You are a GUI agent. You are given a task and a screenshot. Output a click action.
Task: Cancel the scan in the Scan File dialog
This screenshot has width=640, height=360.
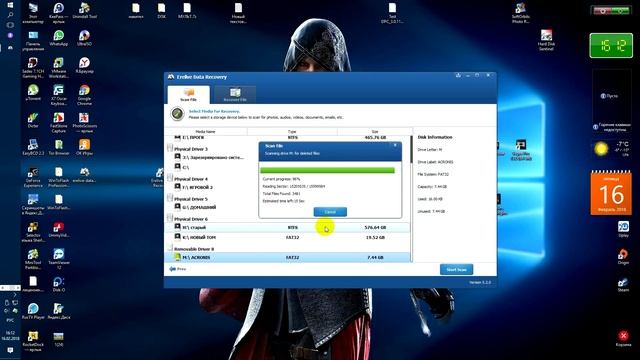pyautogui.click(x=330, y=212)
